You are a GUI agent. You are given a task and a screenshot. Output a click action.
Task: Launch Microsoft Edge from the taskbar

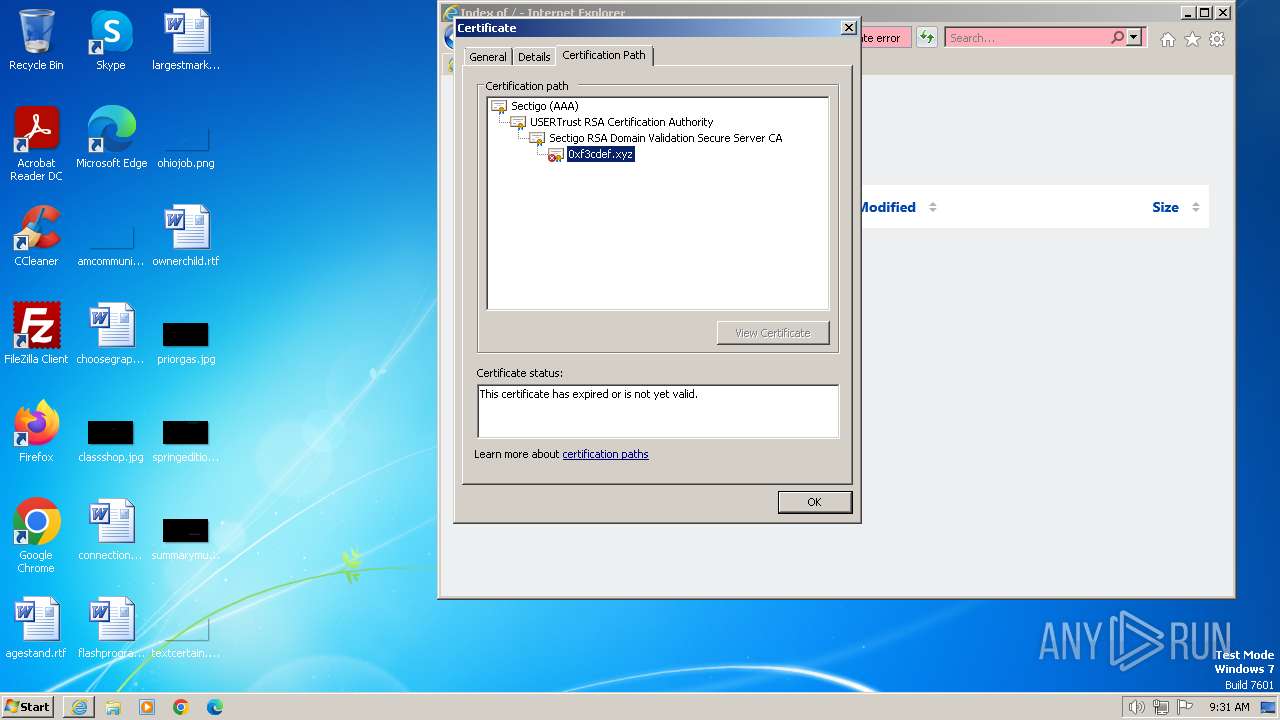pyautogui.click(x=215, y=707)
